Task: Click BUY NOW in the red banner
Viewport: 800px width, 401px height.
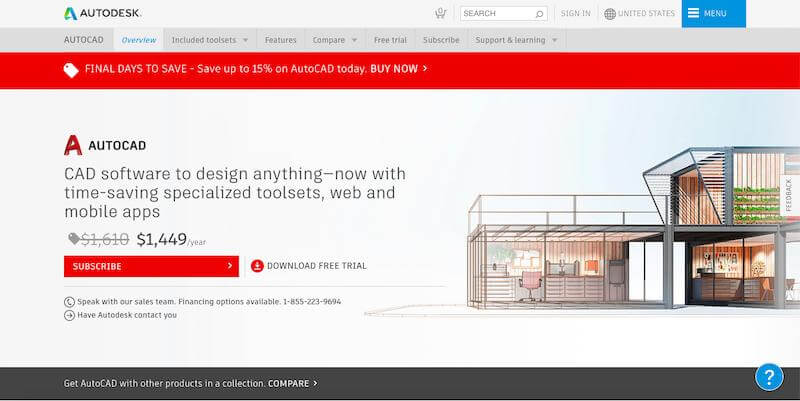Action: coord(394,69)
